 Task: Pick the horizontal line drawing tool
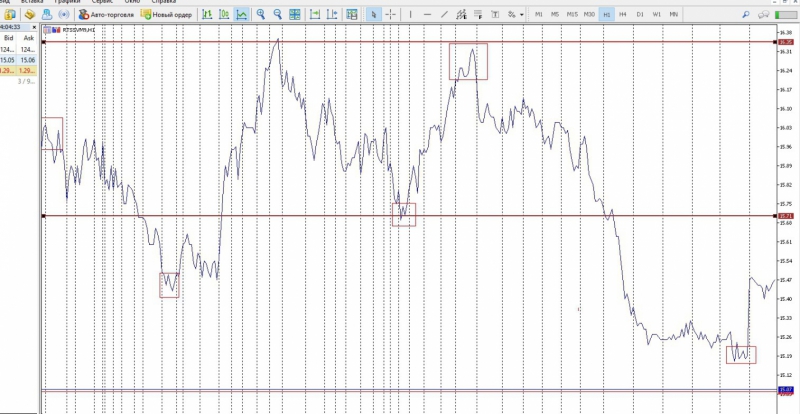(x=428, y=14)
